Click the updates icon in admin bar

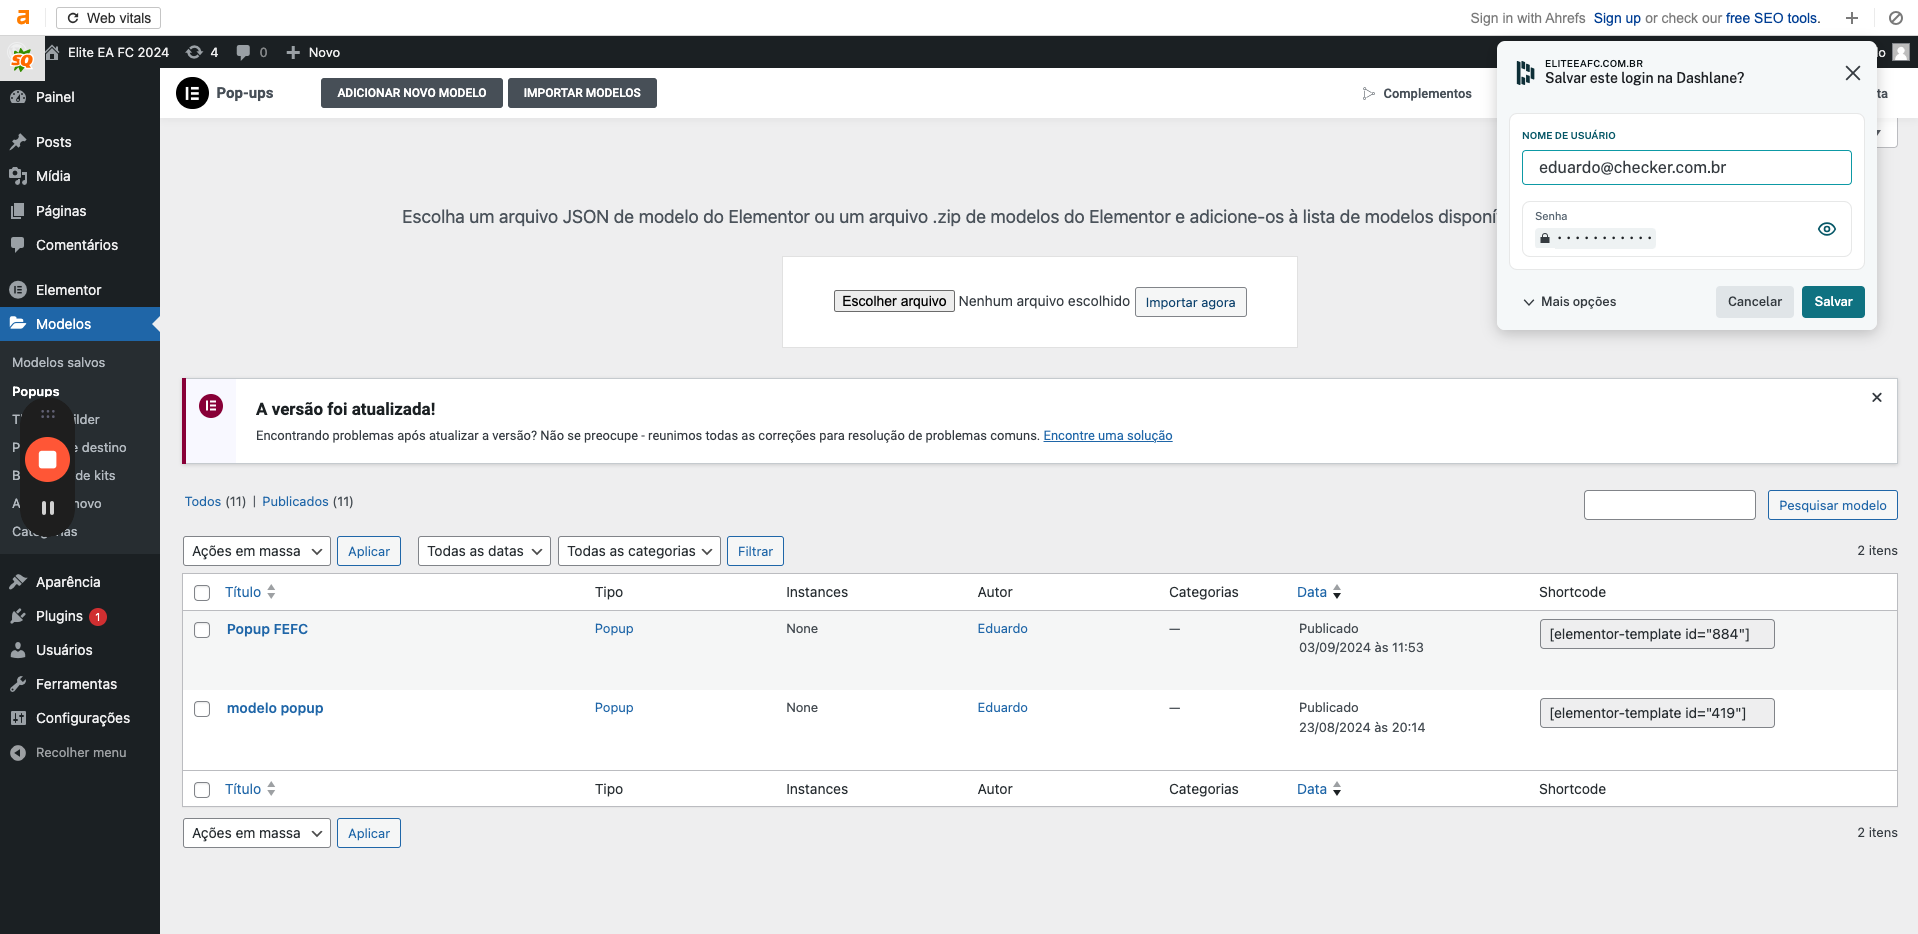pyautogui.click(x=195, y=52)
